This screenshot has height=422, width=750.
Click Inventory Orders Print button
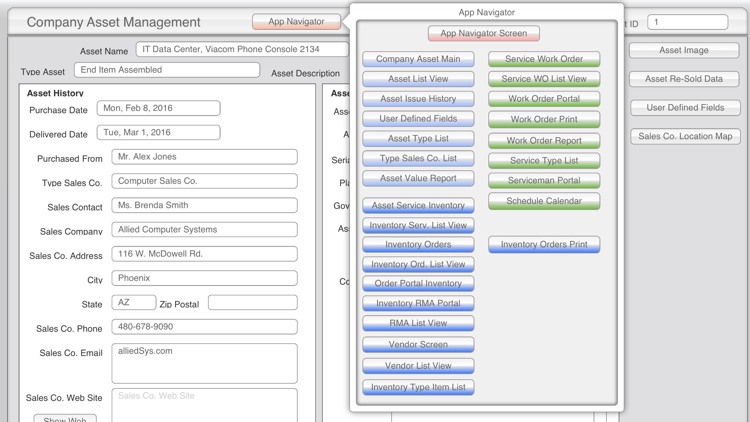click(x=544, y=244)
